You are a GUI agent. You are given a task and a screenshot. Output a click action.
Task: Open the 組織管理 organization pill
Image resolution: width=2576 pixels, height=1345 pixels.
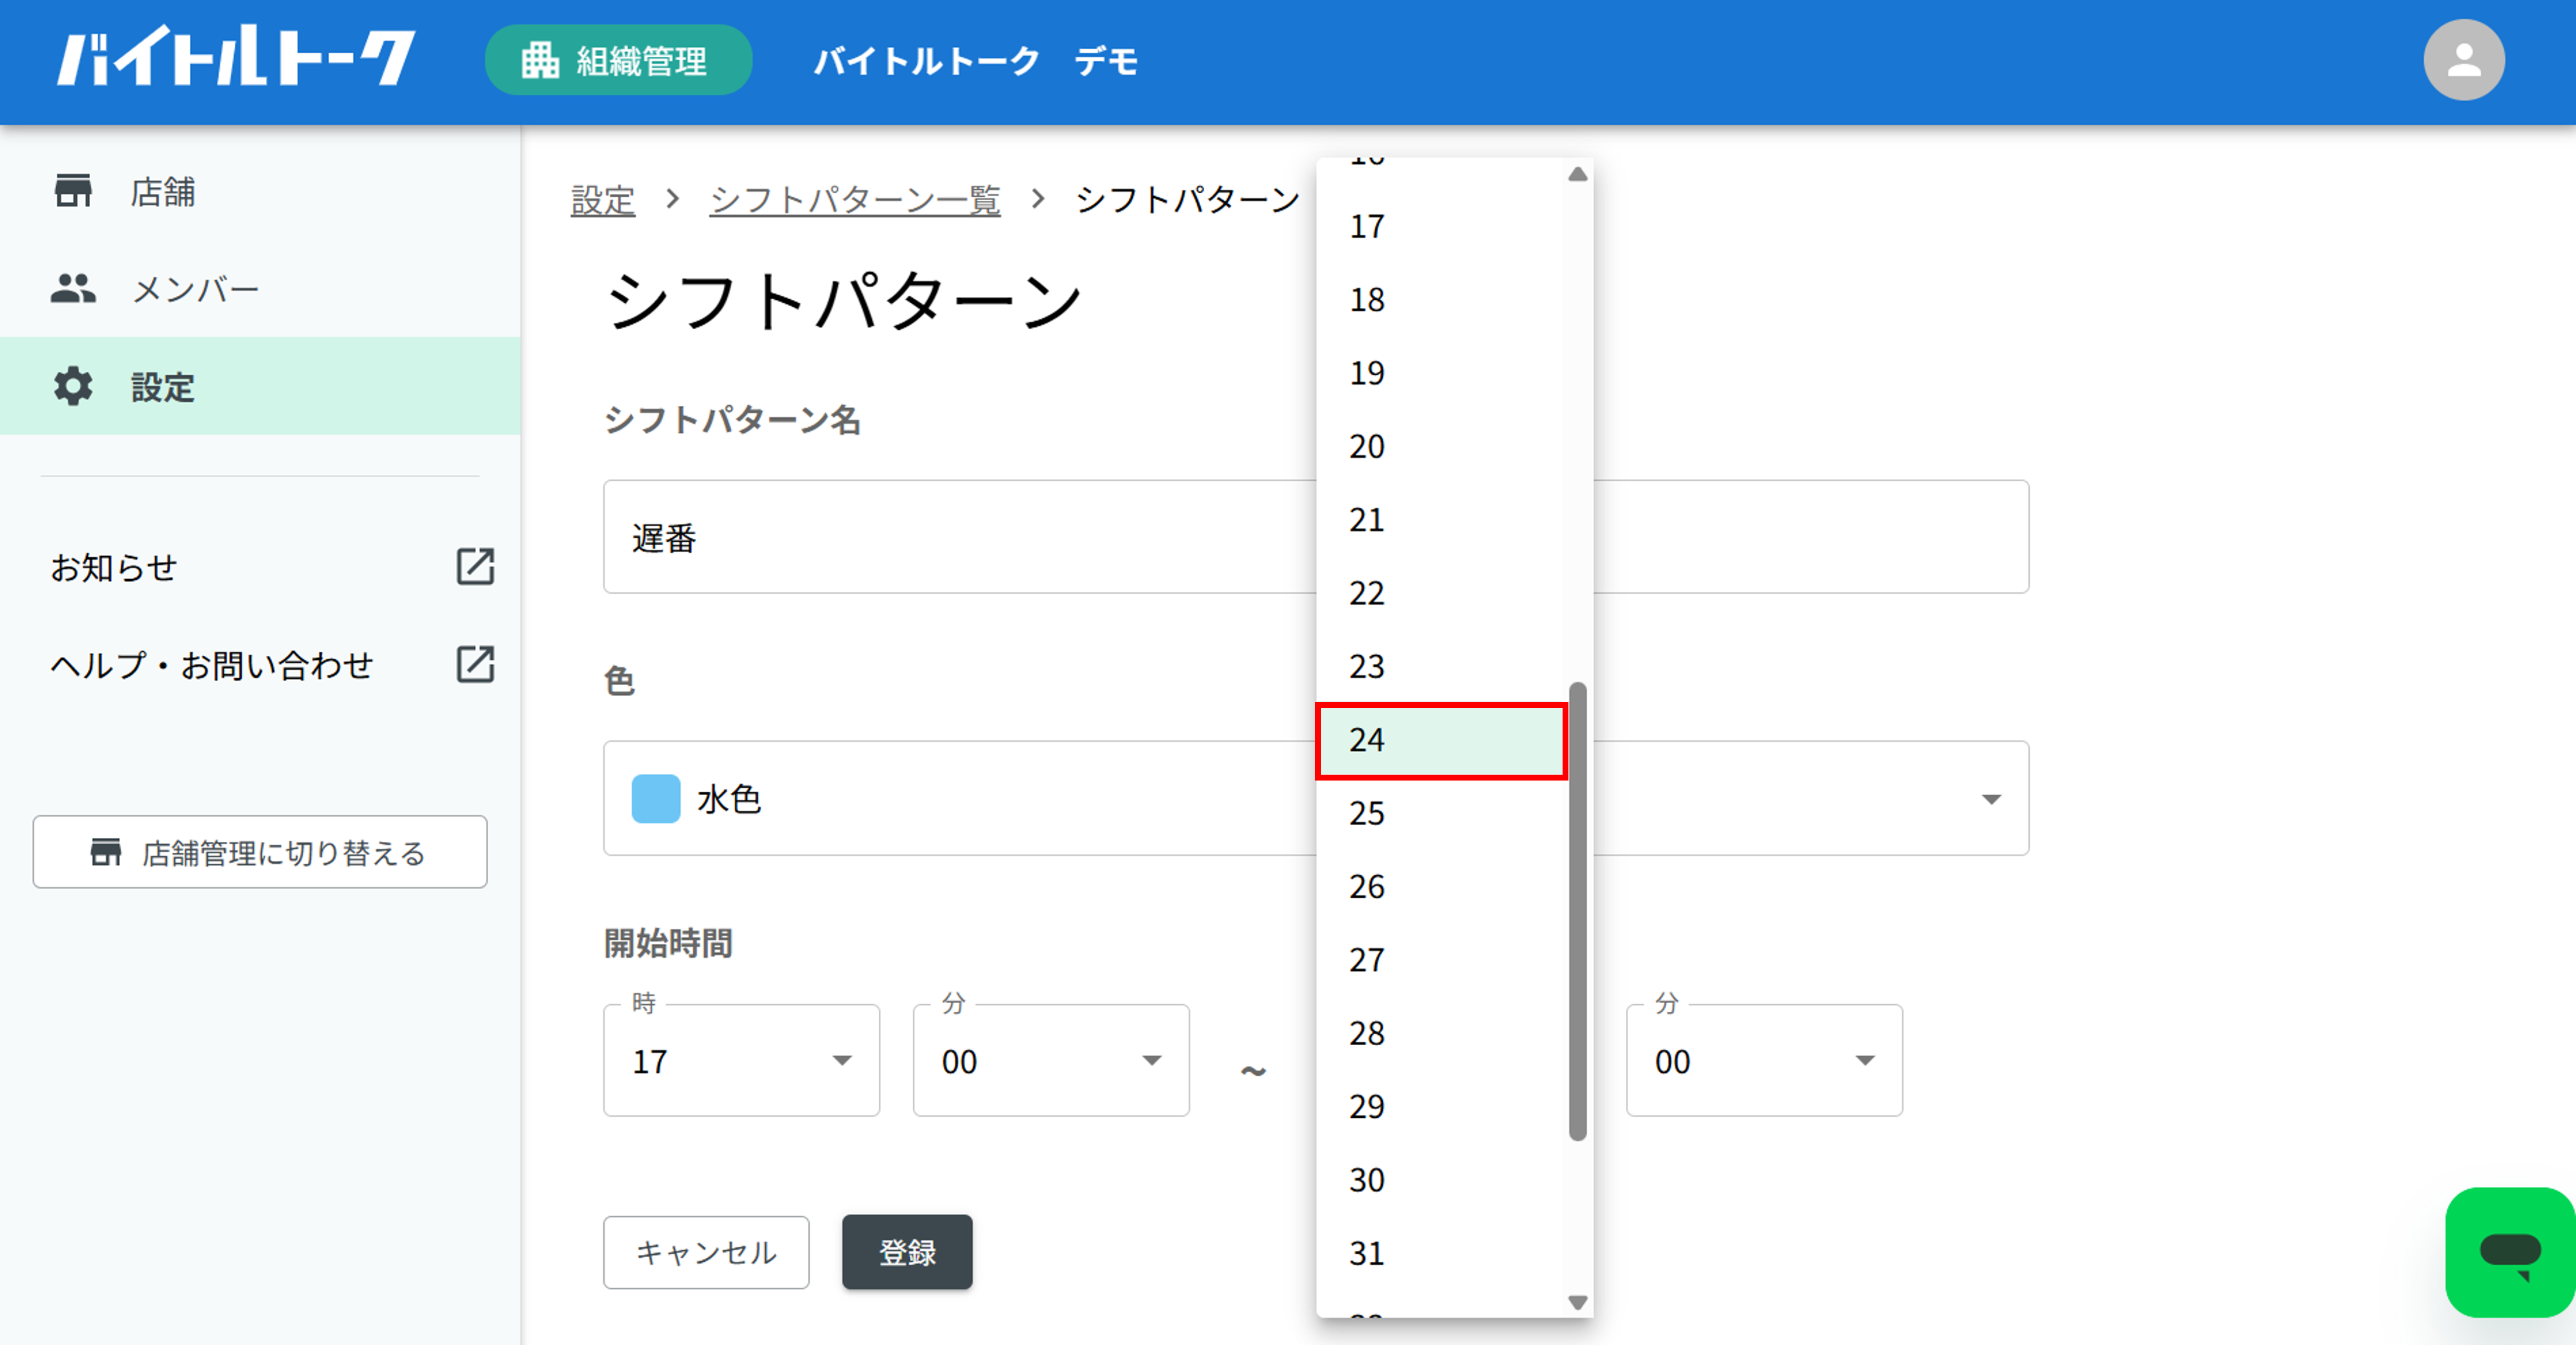tap(618, 61)
